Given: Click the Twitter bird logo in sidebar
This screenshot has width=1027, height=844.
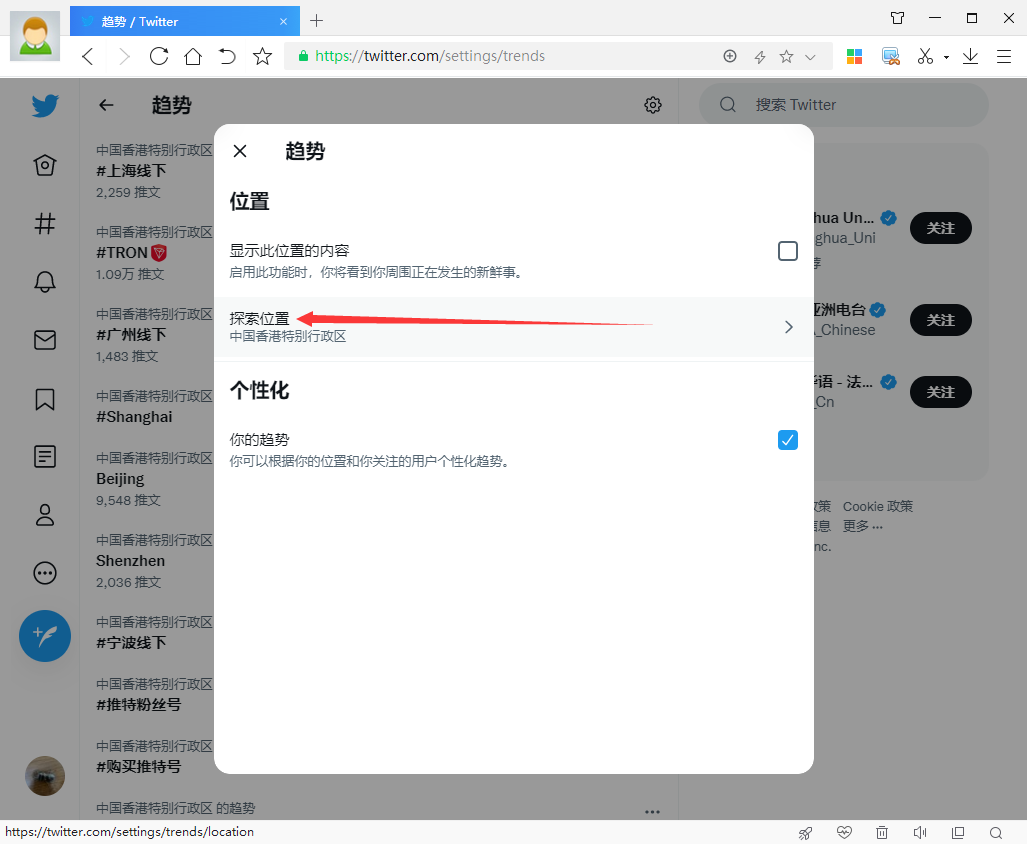Looking at the screenshot, I should [x=45, y=105].
